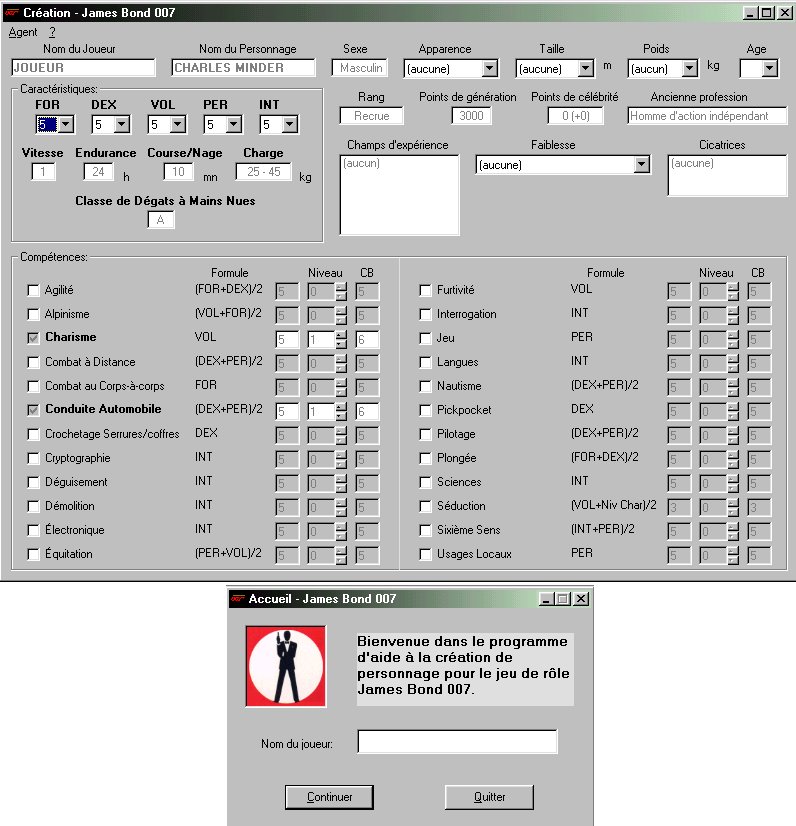Click the Charge value 25 - 45
The image size is (796, 826).
tap(263, 172)
